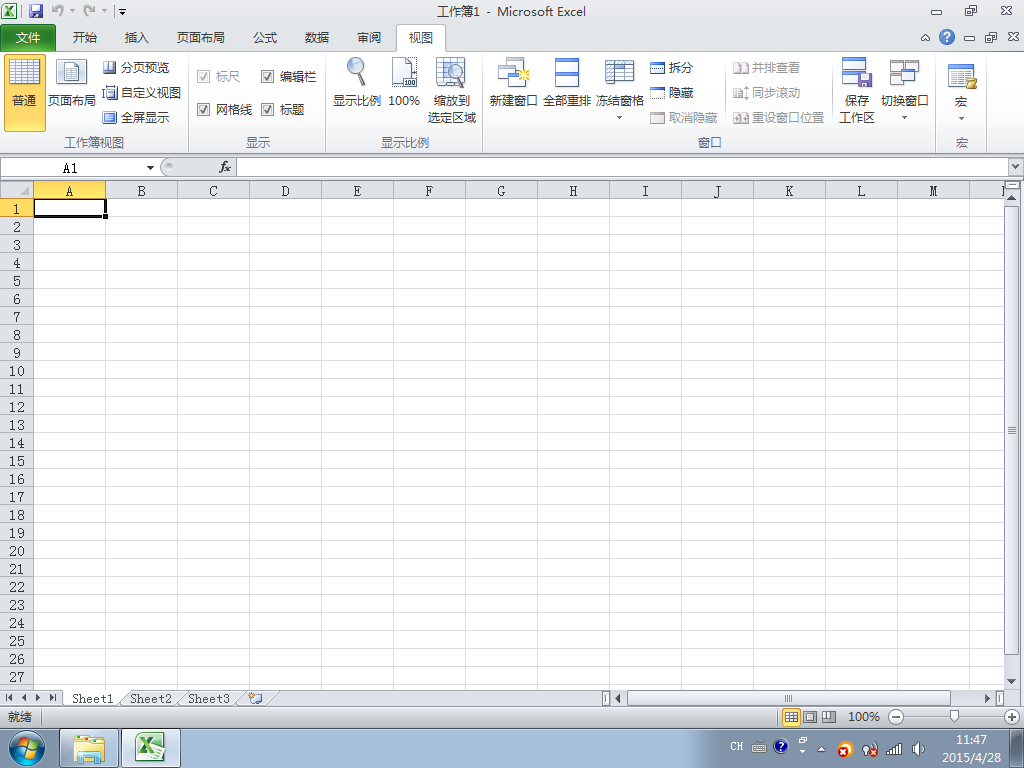Click 隐藏 hide window
1024x768 pixels.
tap(671, 93)
